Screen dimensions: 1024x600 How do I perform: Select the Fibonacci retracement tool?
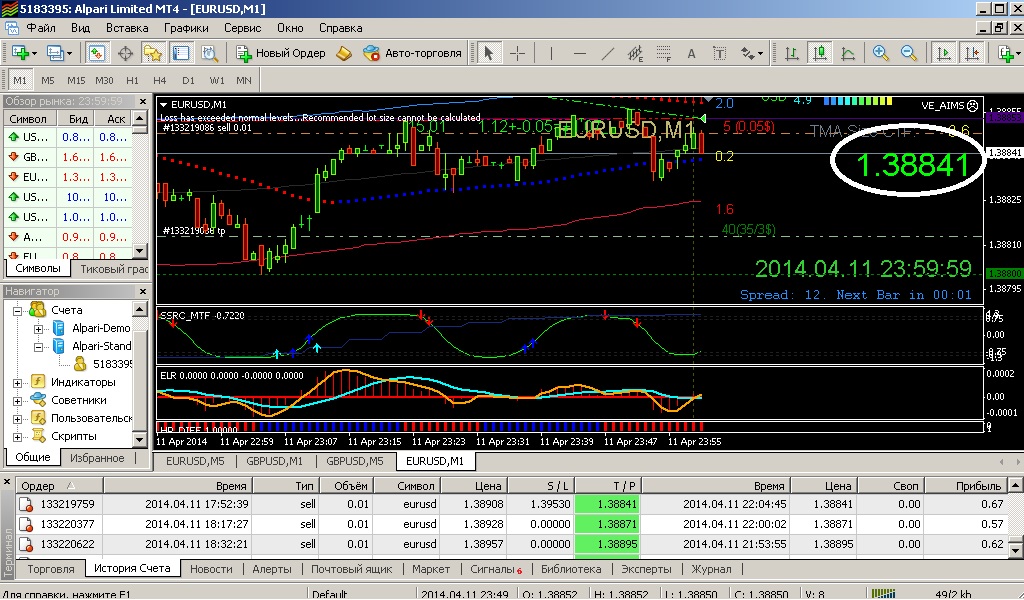pos(664,54)
